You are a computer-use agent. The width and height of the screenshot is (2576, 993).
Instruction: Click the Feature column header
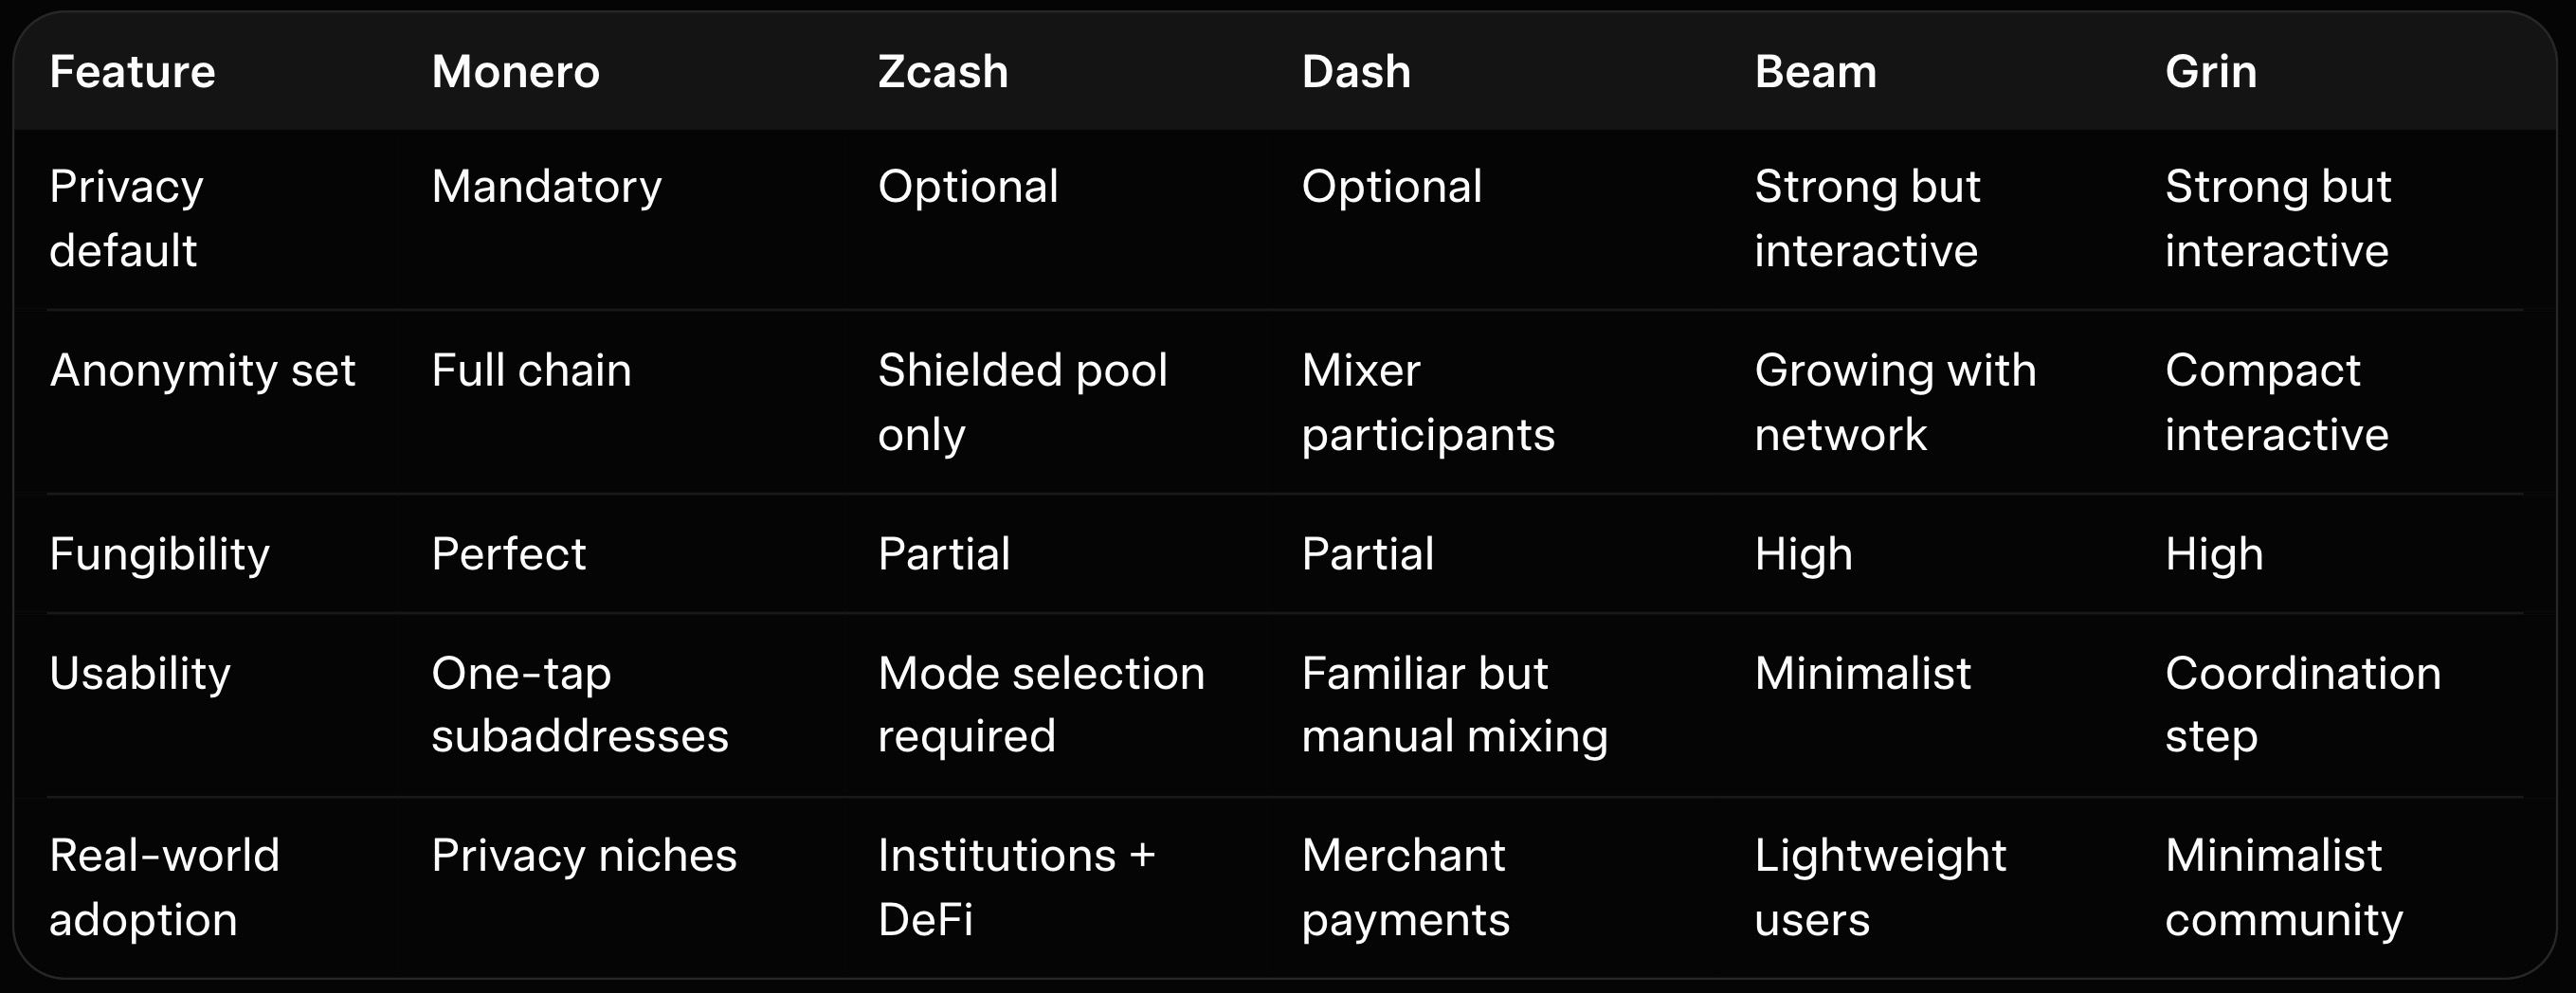[132, 72]
